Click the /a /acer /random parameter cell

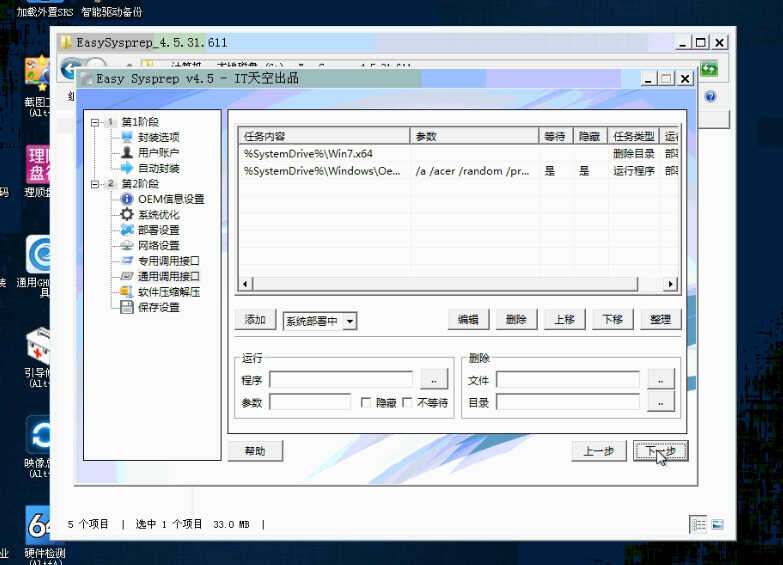click(x=472, y=171)
